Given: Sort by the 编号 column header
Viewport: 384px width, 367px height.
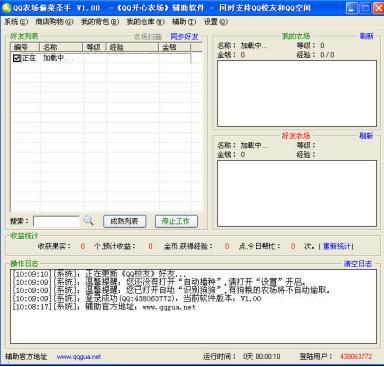Looking at the screenshot, I should tap(25, 47).
